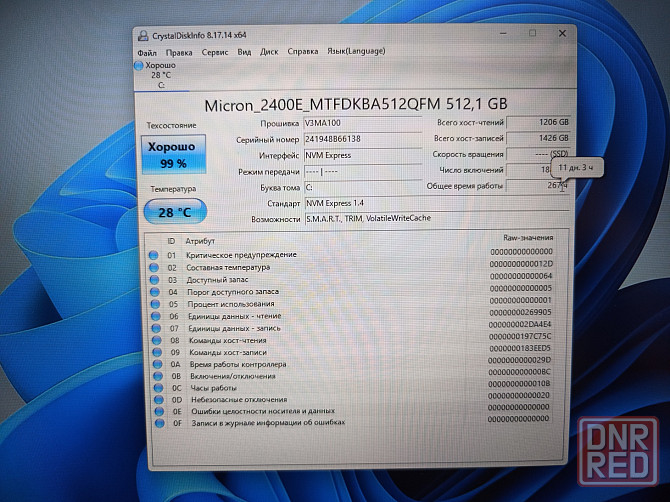
Task: Select the Критическое предупреждение attribute text
Action: click(241, 255)
